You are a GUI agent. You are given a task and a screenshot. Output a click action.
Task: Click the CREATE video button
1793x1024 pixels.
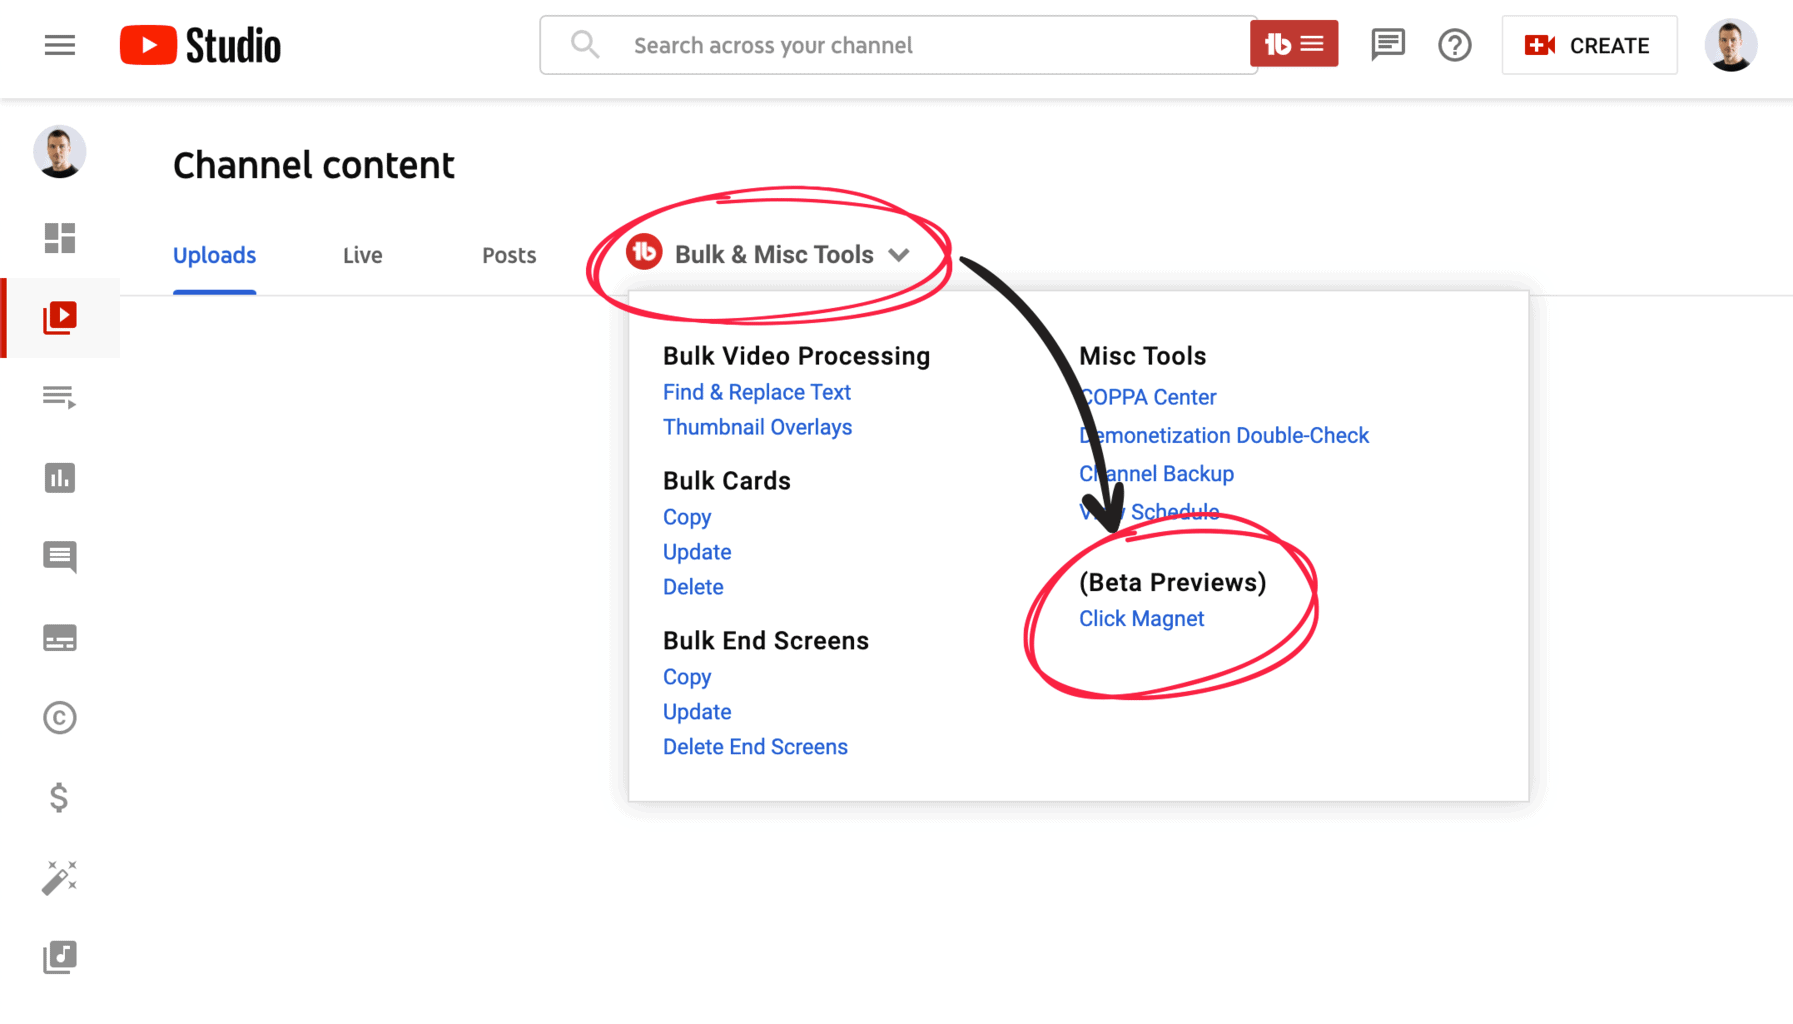(x=1589, y=45)
